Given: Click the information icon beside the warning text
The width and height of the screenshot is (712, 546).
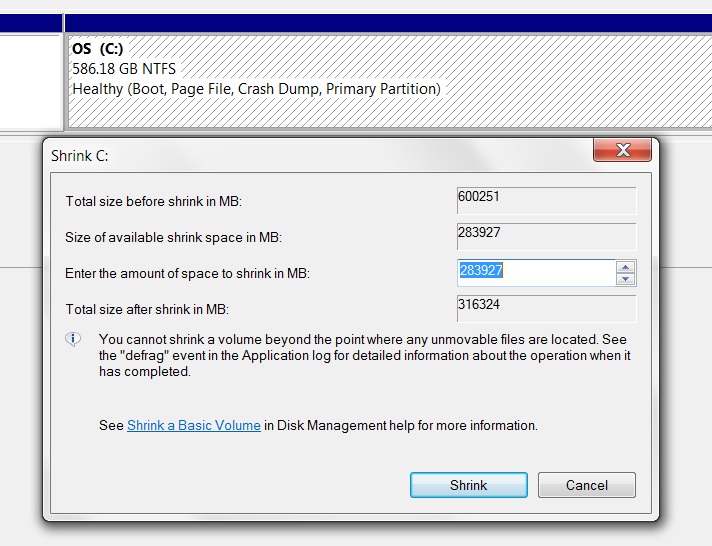Looking at the screenshot, I should [73, 339].
